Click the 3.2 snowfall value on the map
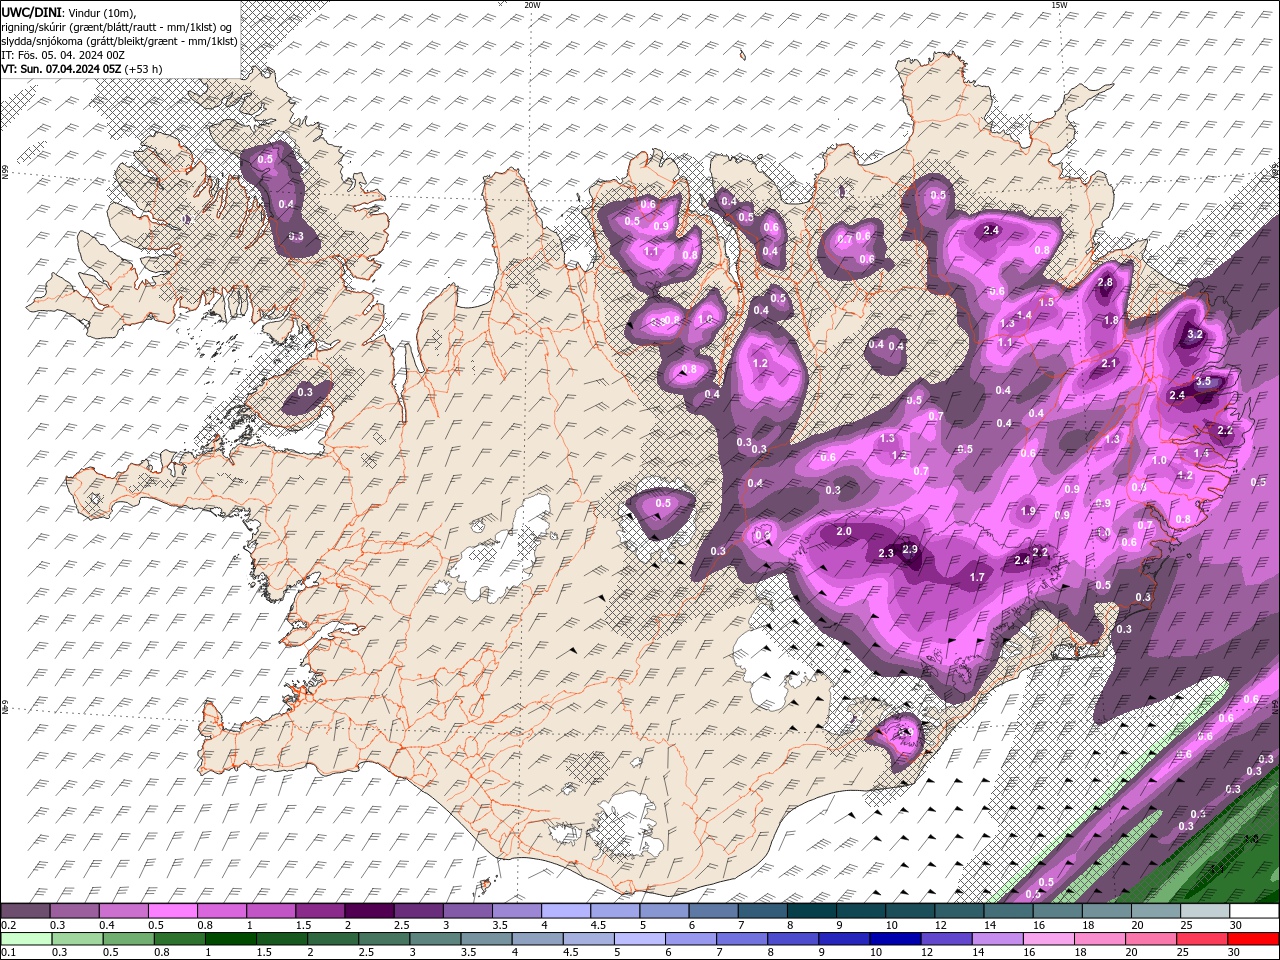 coord(1194,335)
